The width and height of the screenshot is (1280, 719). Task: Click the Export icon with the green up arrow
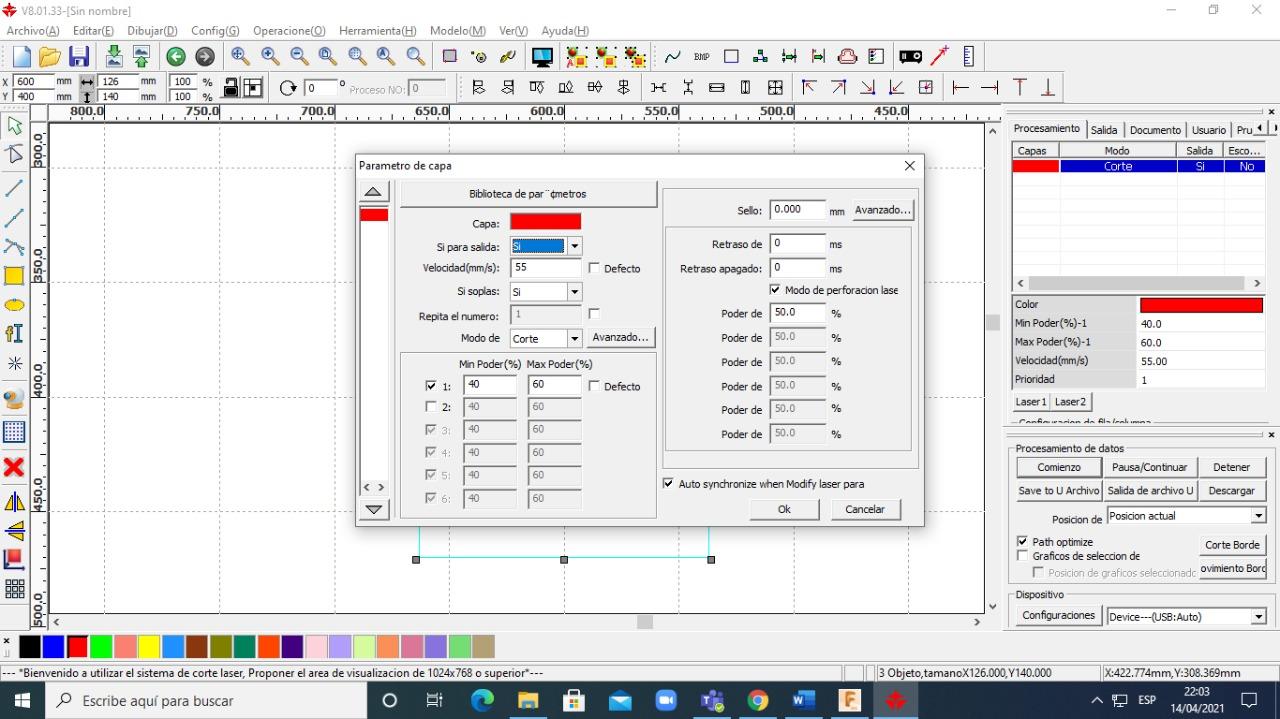pos(142,57)
